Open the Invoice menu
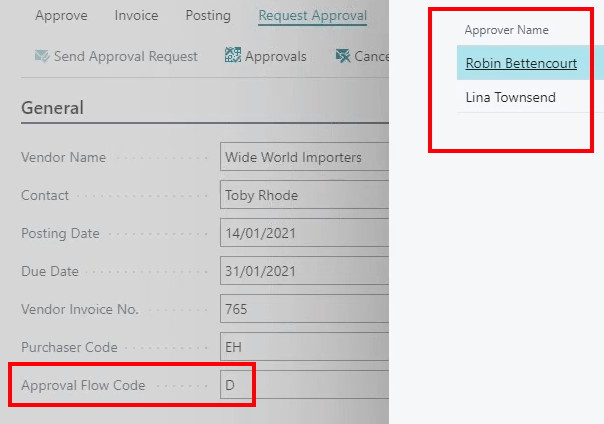The image size is (604, 424). [136, 16]
